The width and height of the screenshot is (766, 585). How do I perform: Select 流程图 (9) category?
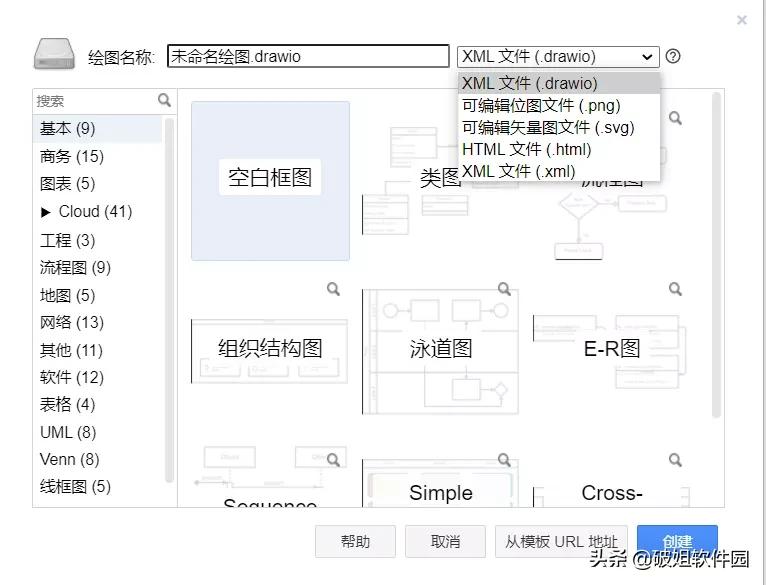(97, 267)
